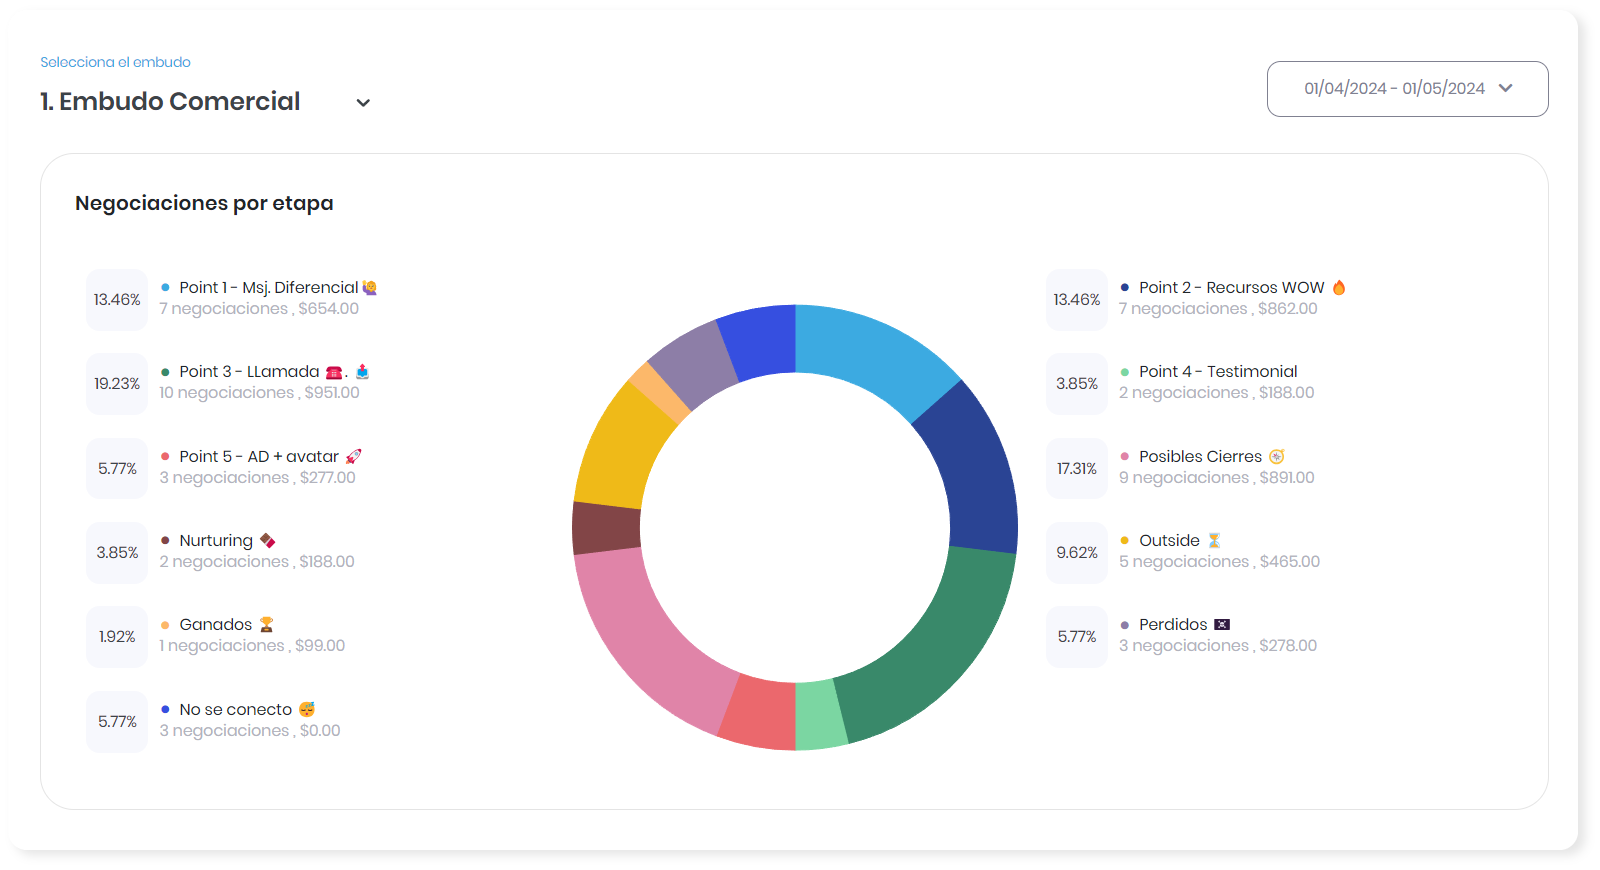The width and height of the screenshot is (1600, 870).
Task: Click the "Outside" legend label
Action: coord(1169,541)
